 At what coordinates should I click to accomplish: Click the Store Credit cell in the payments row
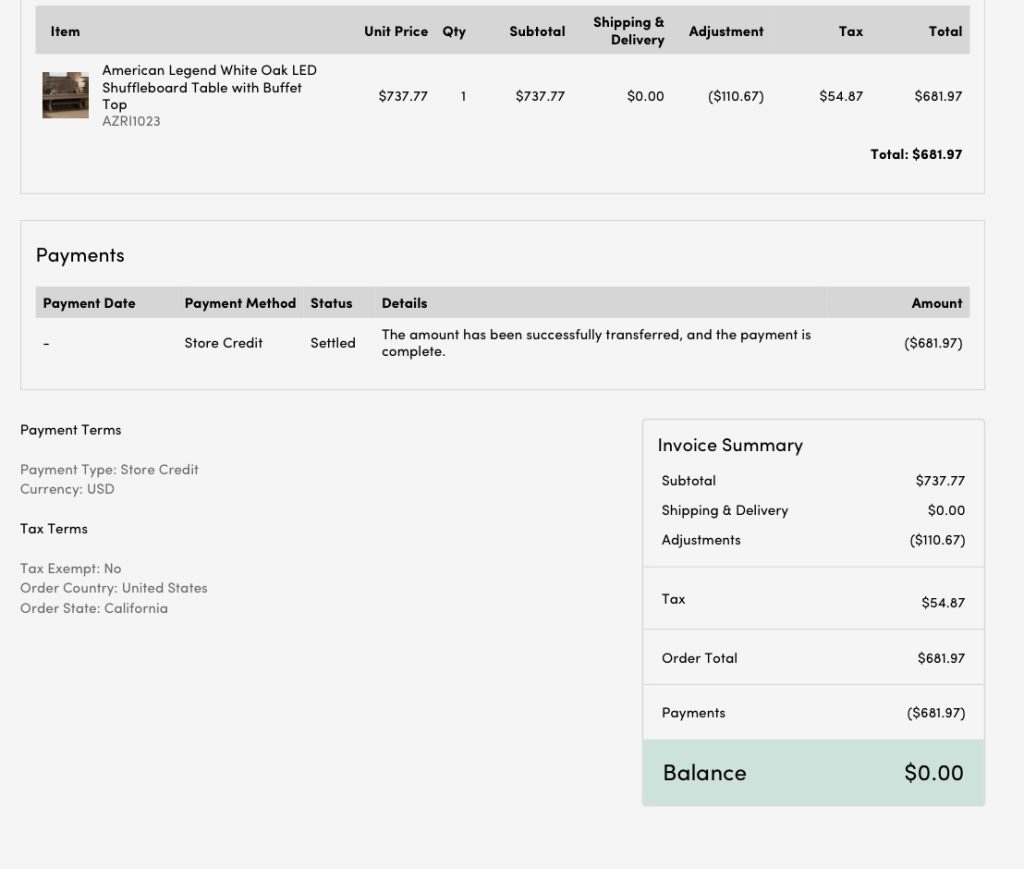(223, 343)
